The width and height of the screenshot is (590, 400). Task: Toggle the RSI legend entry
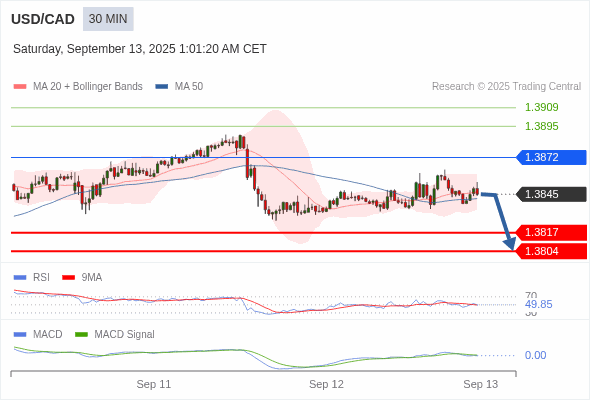coord(32,277)
